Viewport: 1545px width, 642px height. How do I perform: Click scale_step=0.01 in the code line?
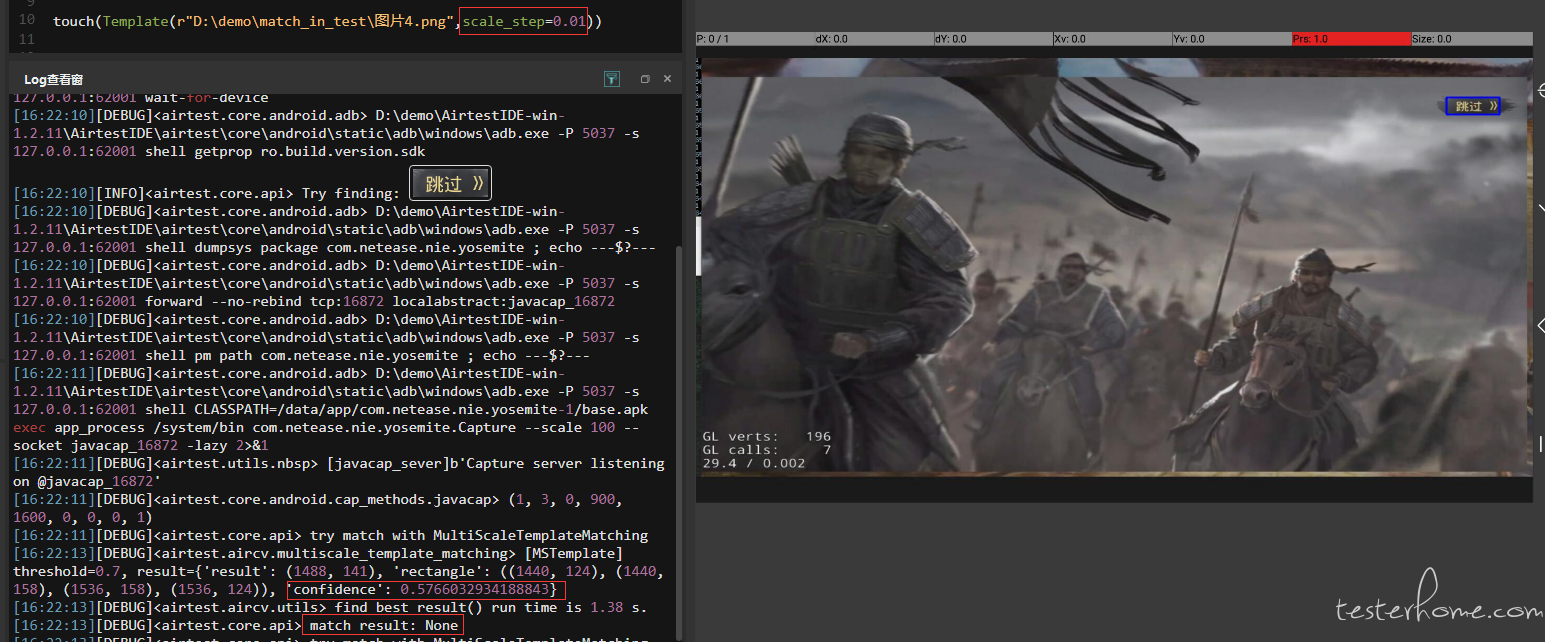point(524,21)
